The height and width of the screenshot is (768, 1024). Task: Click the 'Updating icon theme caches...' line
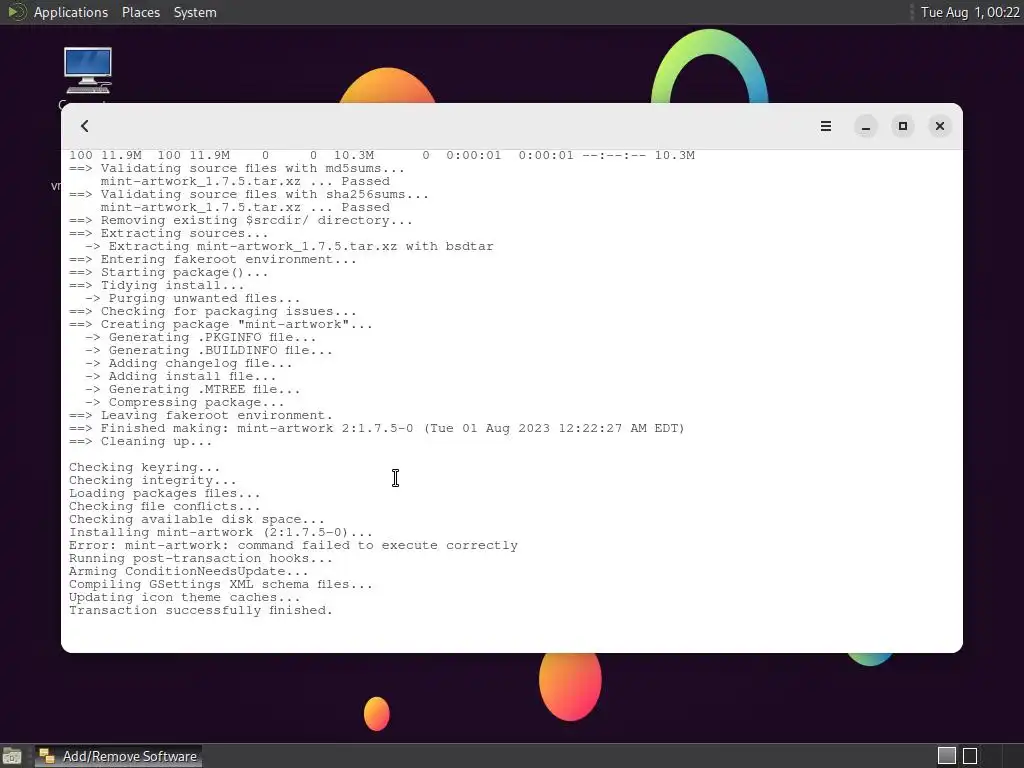coord(184,597)
